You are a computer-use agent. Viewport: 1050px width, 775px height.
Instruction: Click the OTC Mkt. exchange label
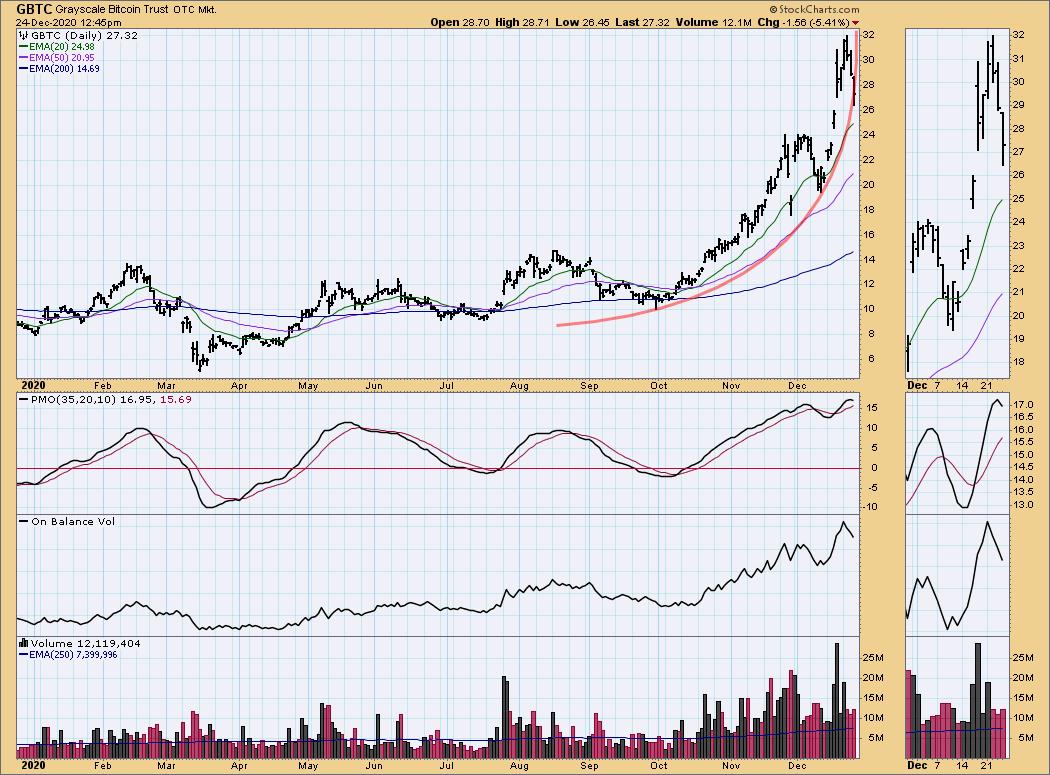coord(195,10)
